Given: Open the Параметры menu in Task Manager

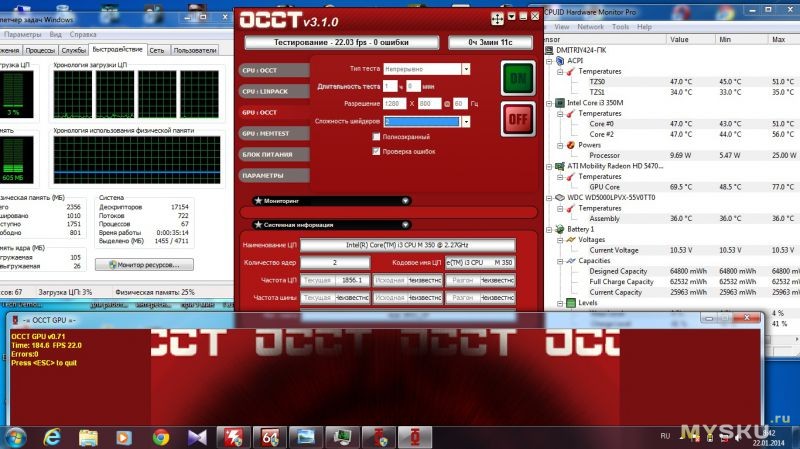Looking at the screenshot, I should 22,34.
